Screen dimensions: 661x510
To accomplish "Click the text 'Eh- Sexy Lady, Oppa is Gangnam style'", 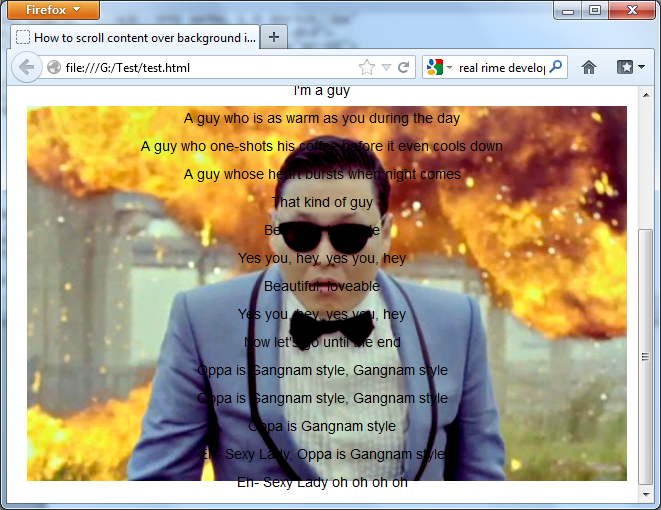I will [x=322, y=454].
